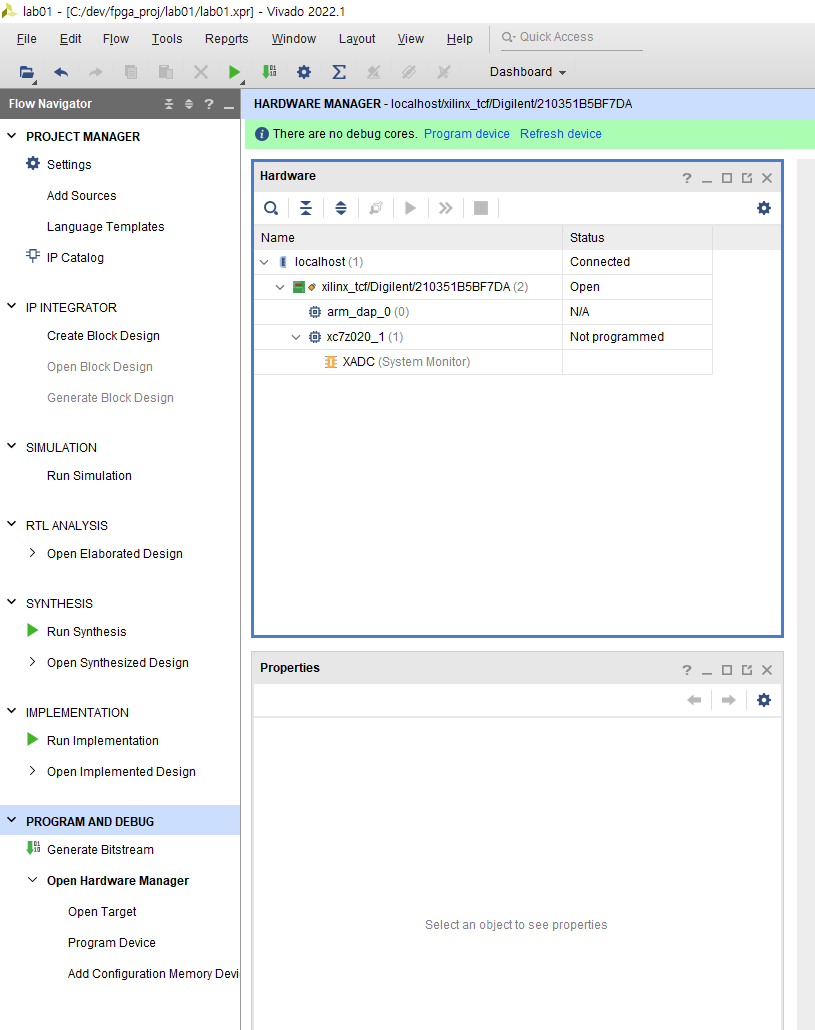This screenshot has height=1030, width=815.
Task: Open the Tools menu
Action: click(x=167, y=39)
